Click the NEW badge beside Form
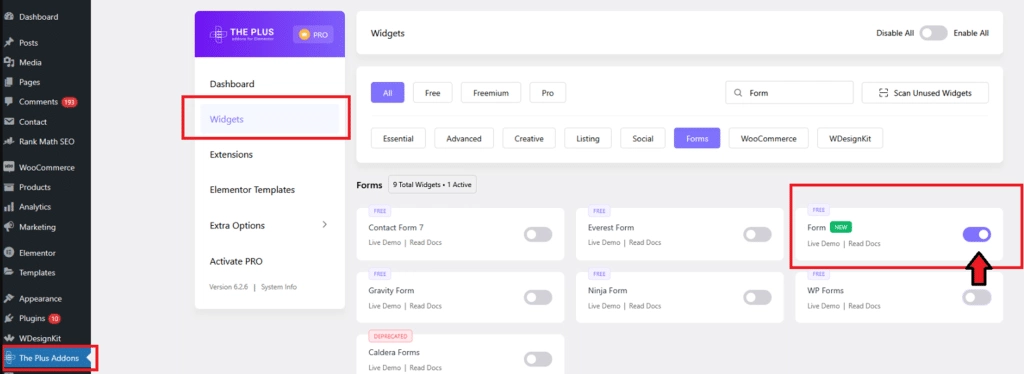 pos(840,227)
